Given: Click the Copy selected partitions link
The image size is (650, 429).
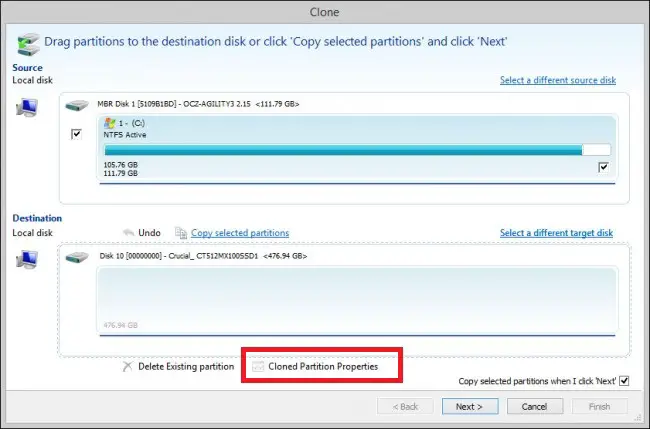Looking at the screenshot, I should [x=240, y=233].
